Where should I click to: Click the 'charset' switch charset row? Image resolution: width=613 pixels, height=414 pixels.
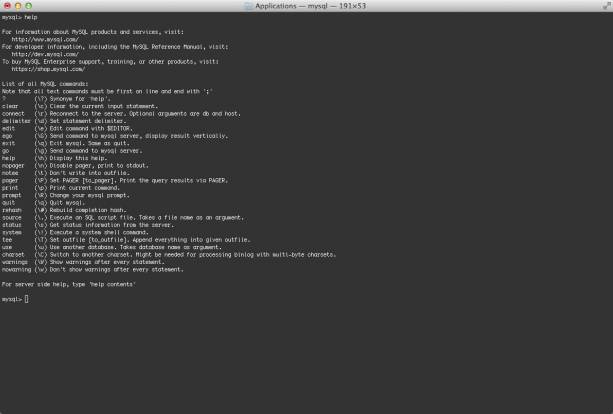[169, 255]
